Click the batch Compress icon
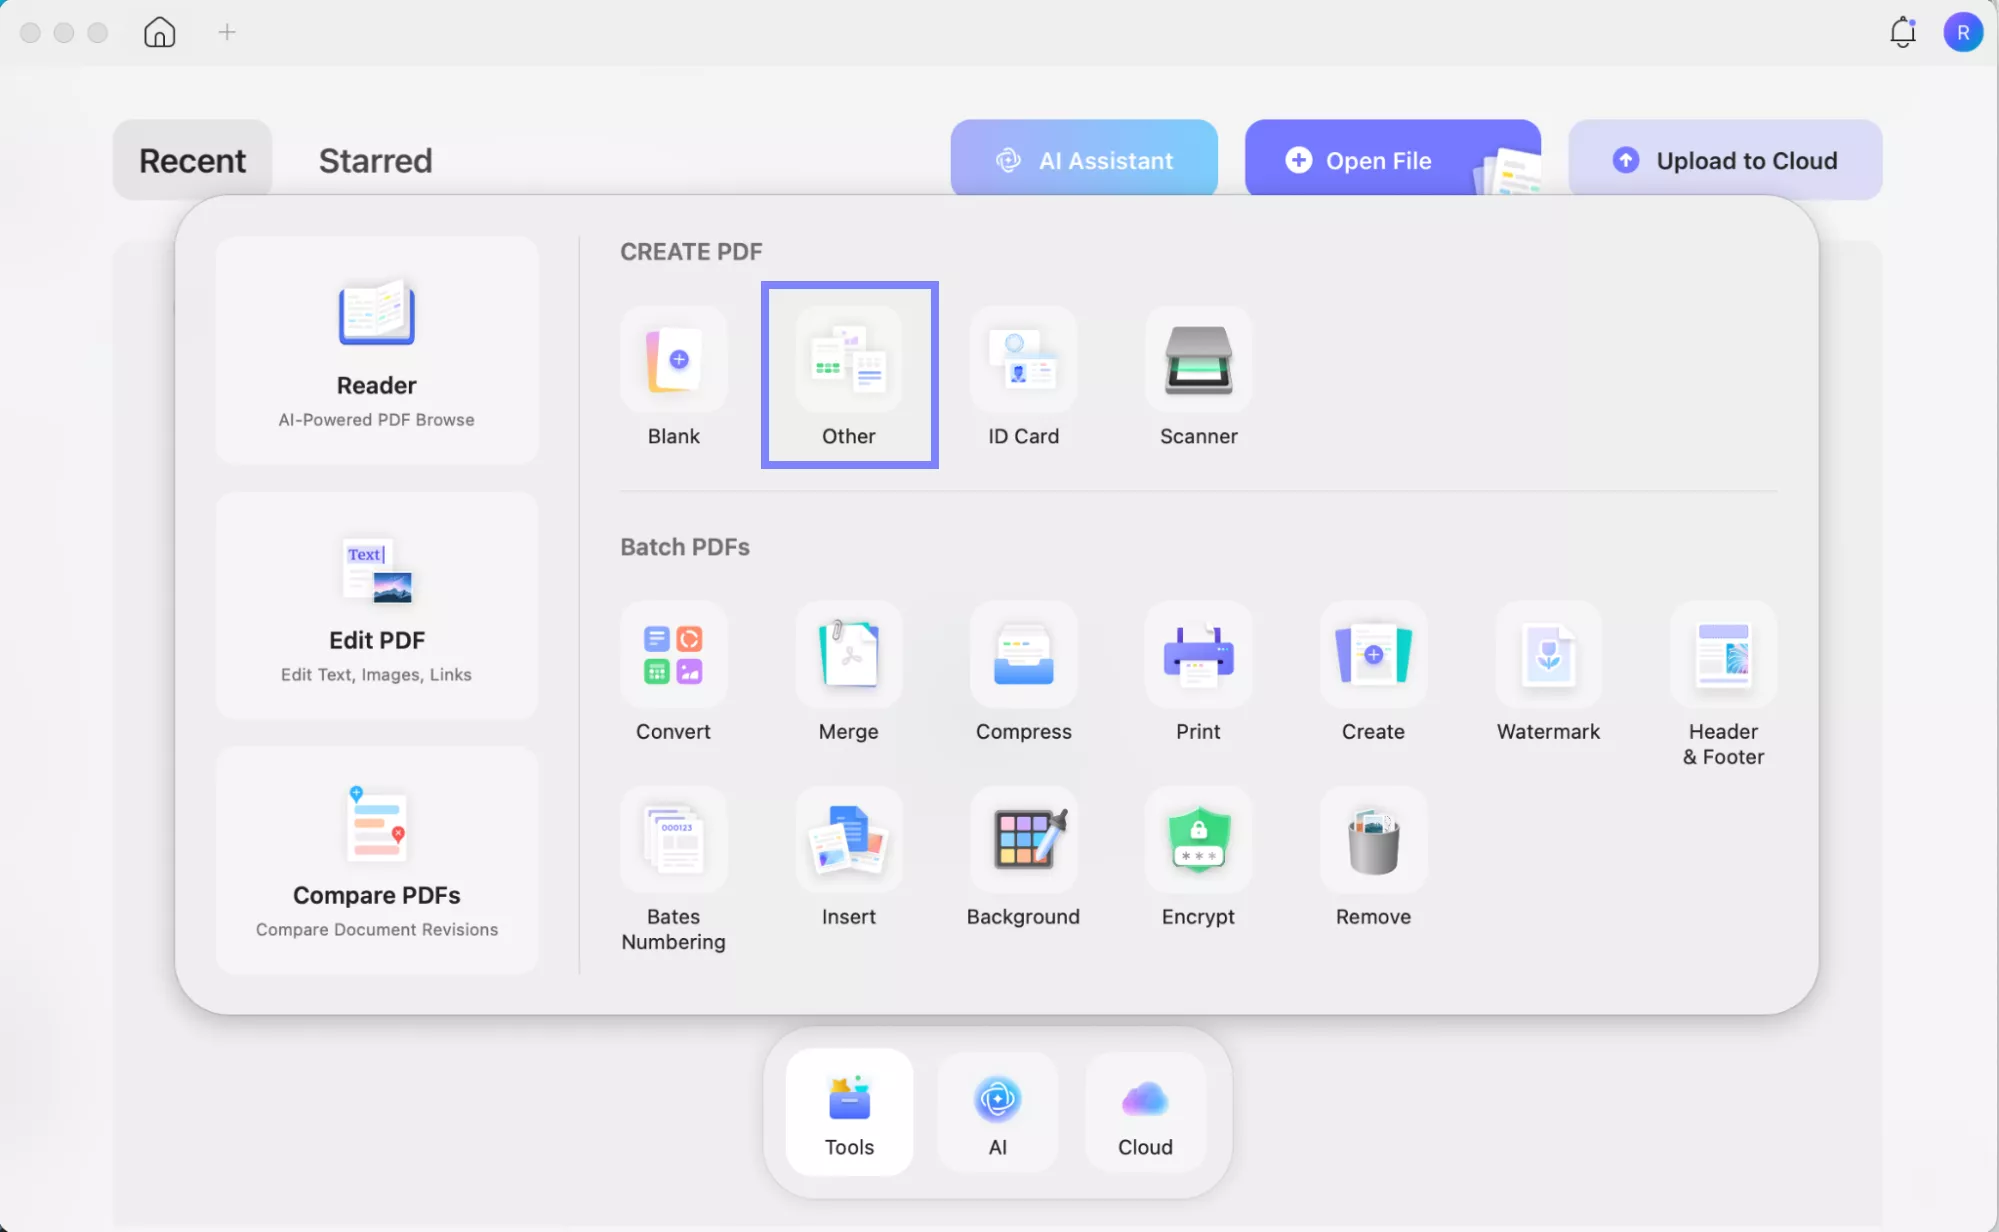The width and height of the screenshot is (1999, 1232). pyautogui.click(x=1023, y=655)
